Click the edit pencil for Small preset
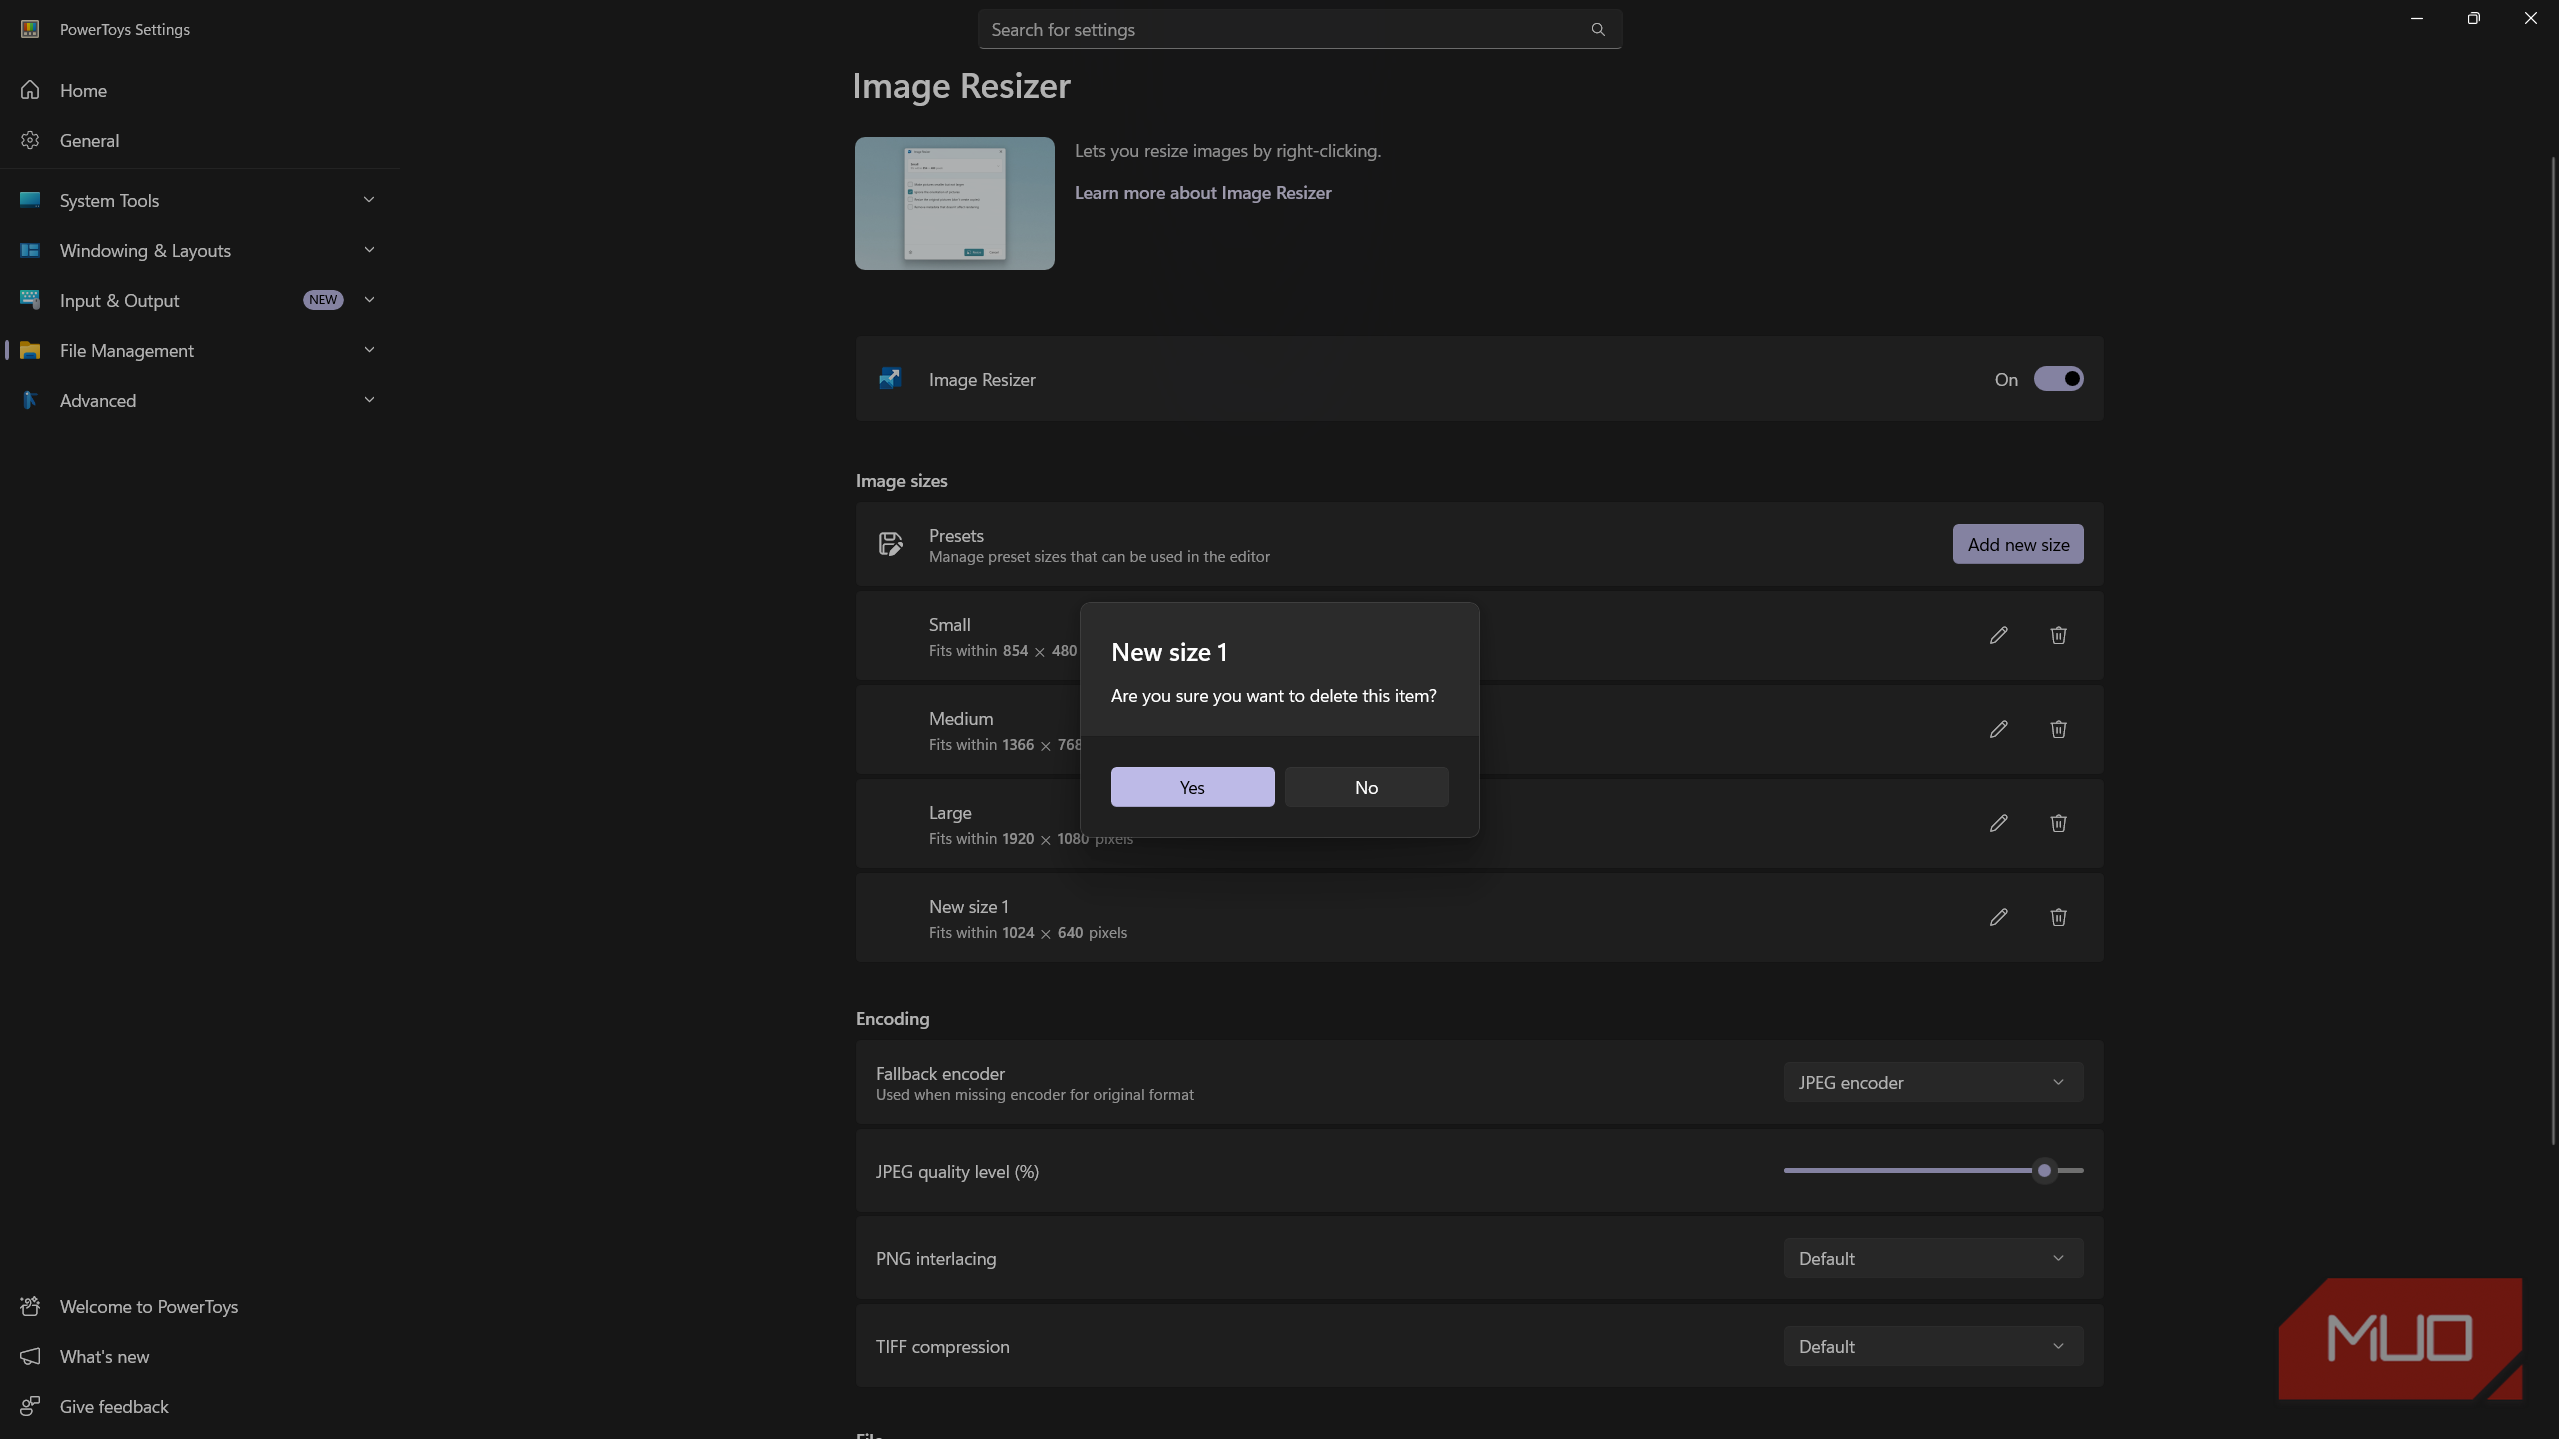Image resolution: width=2559 pixels, height=1439 pixels. [x=1998, y=635]
